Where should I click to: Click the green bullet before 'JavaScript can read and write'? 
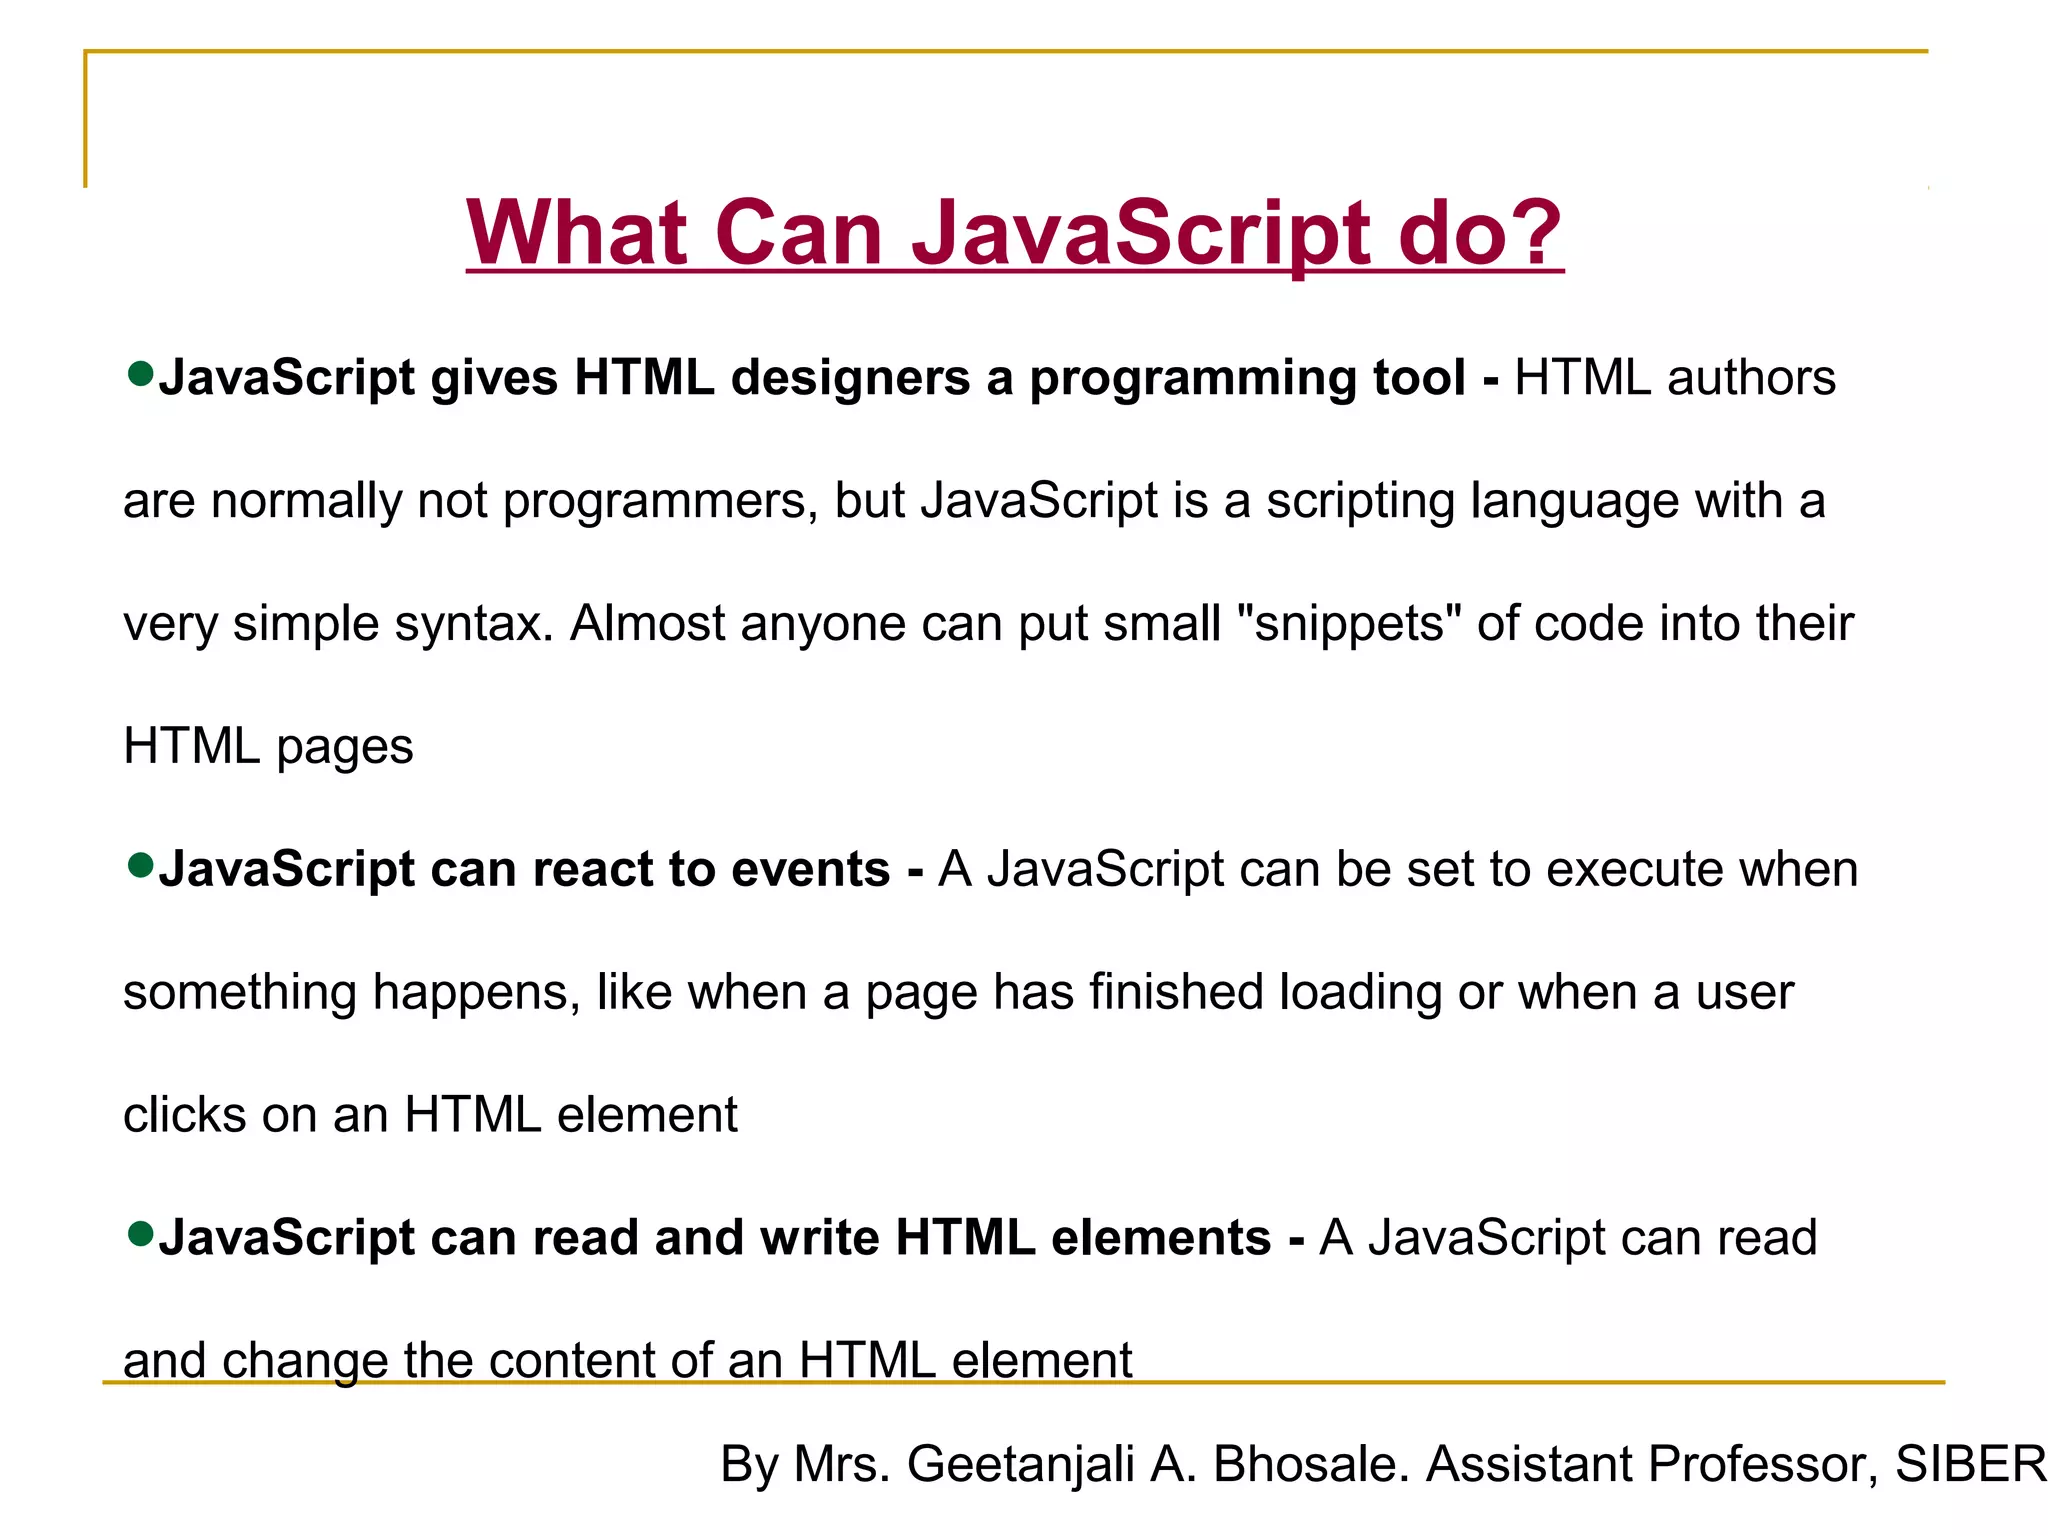tap(141, 1234)
